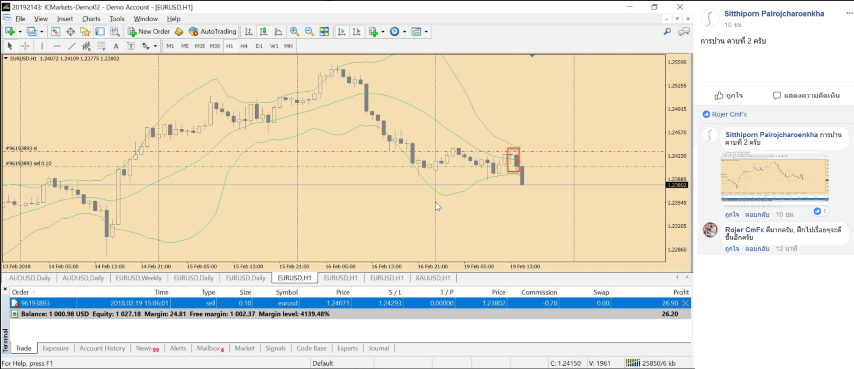The image size is (854, 369).
Task: Select the crosshair tool
Action: click(x=25, y=46)
